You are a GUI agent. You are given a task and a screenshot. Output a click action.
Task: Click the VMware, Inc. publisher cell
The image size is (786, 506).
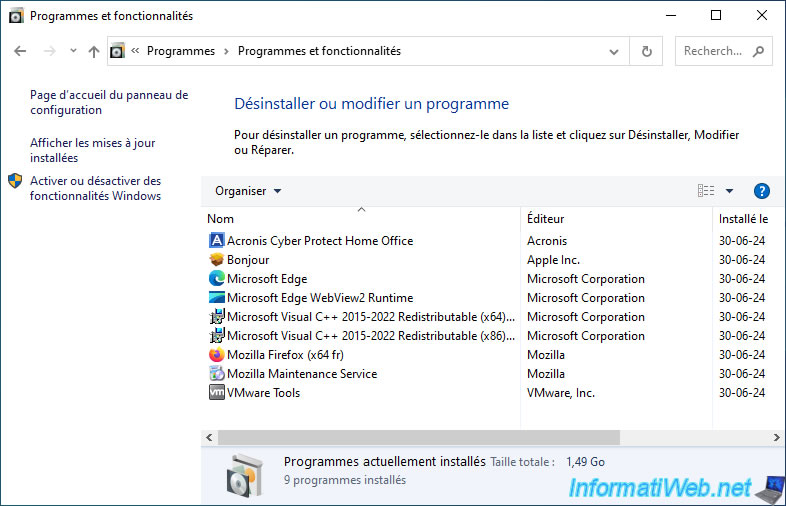(560, 393)
